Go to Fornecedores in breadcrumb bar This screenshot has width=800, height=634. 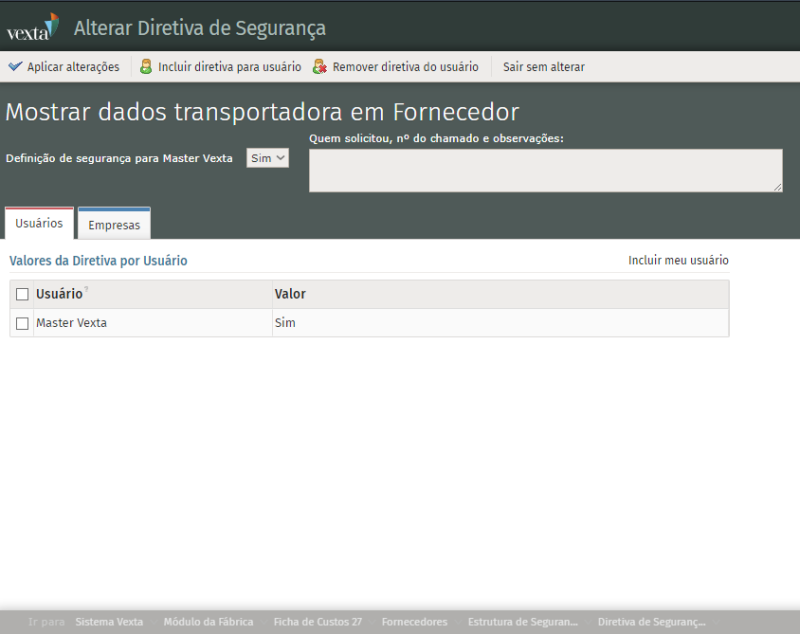coord(414,622)
